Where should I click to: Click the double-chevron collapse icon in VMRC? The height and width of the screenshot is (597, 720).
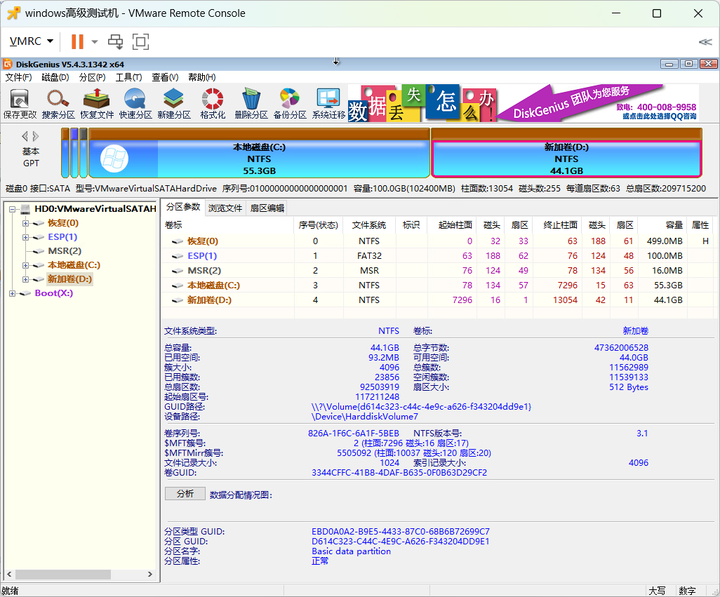[x=705, y=42]
